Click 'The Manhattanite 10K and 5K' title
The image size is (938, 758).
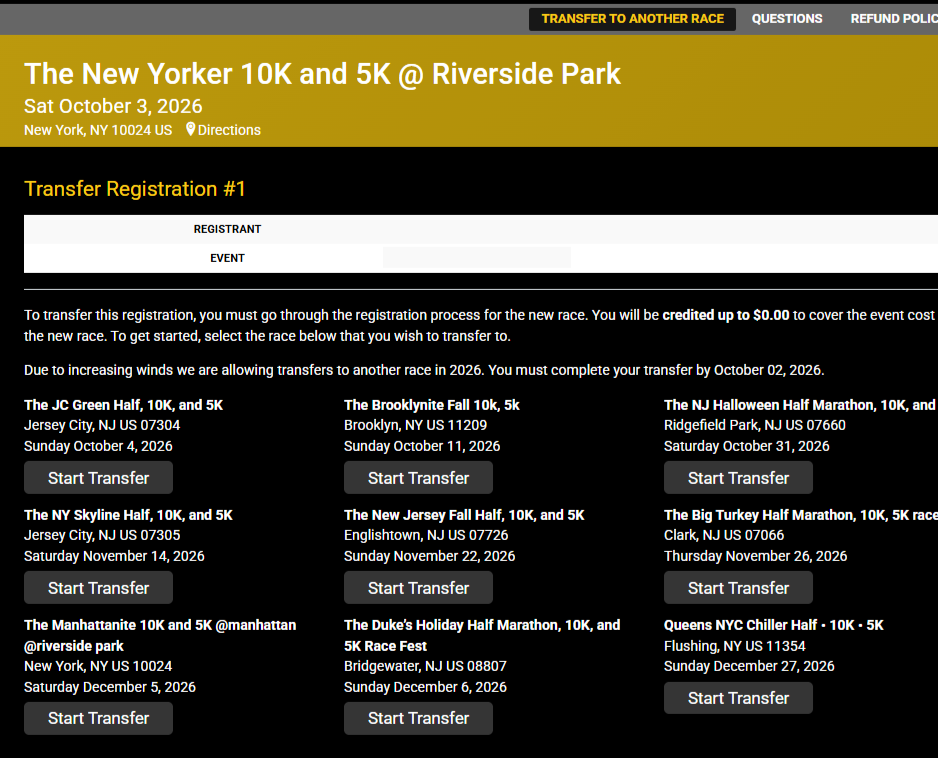[160, 635]
